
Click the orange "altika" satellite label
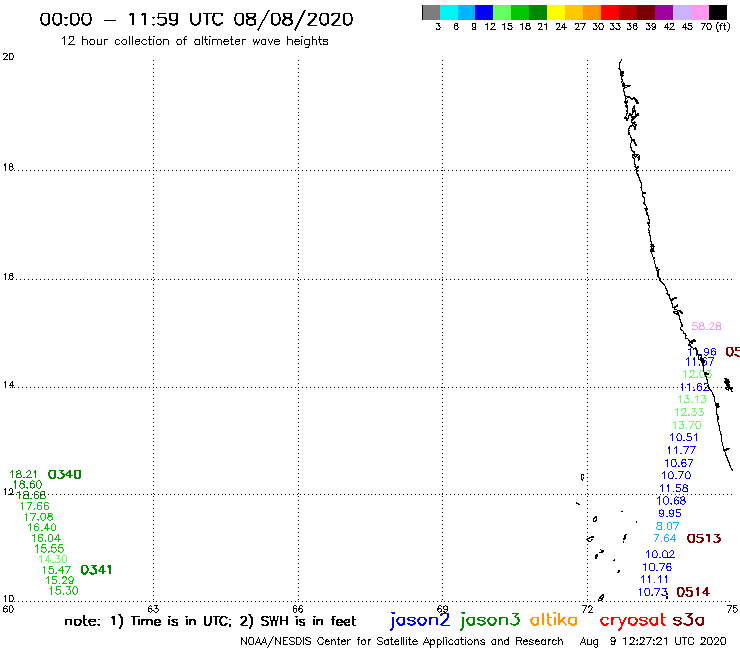(553, 620)
